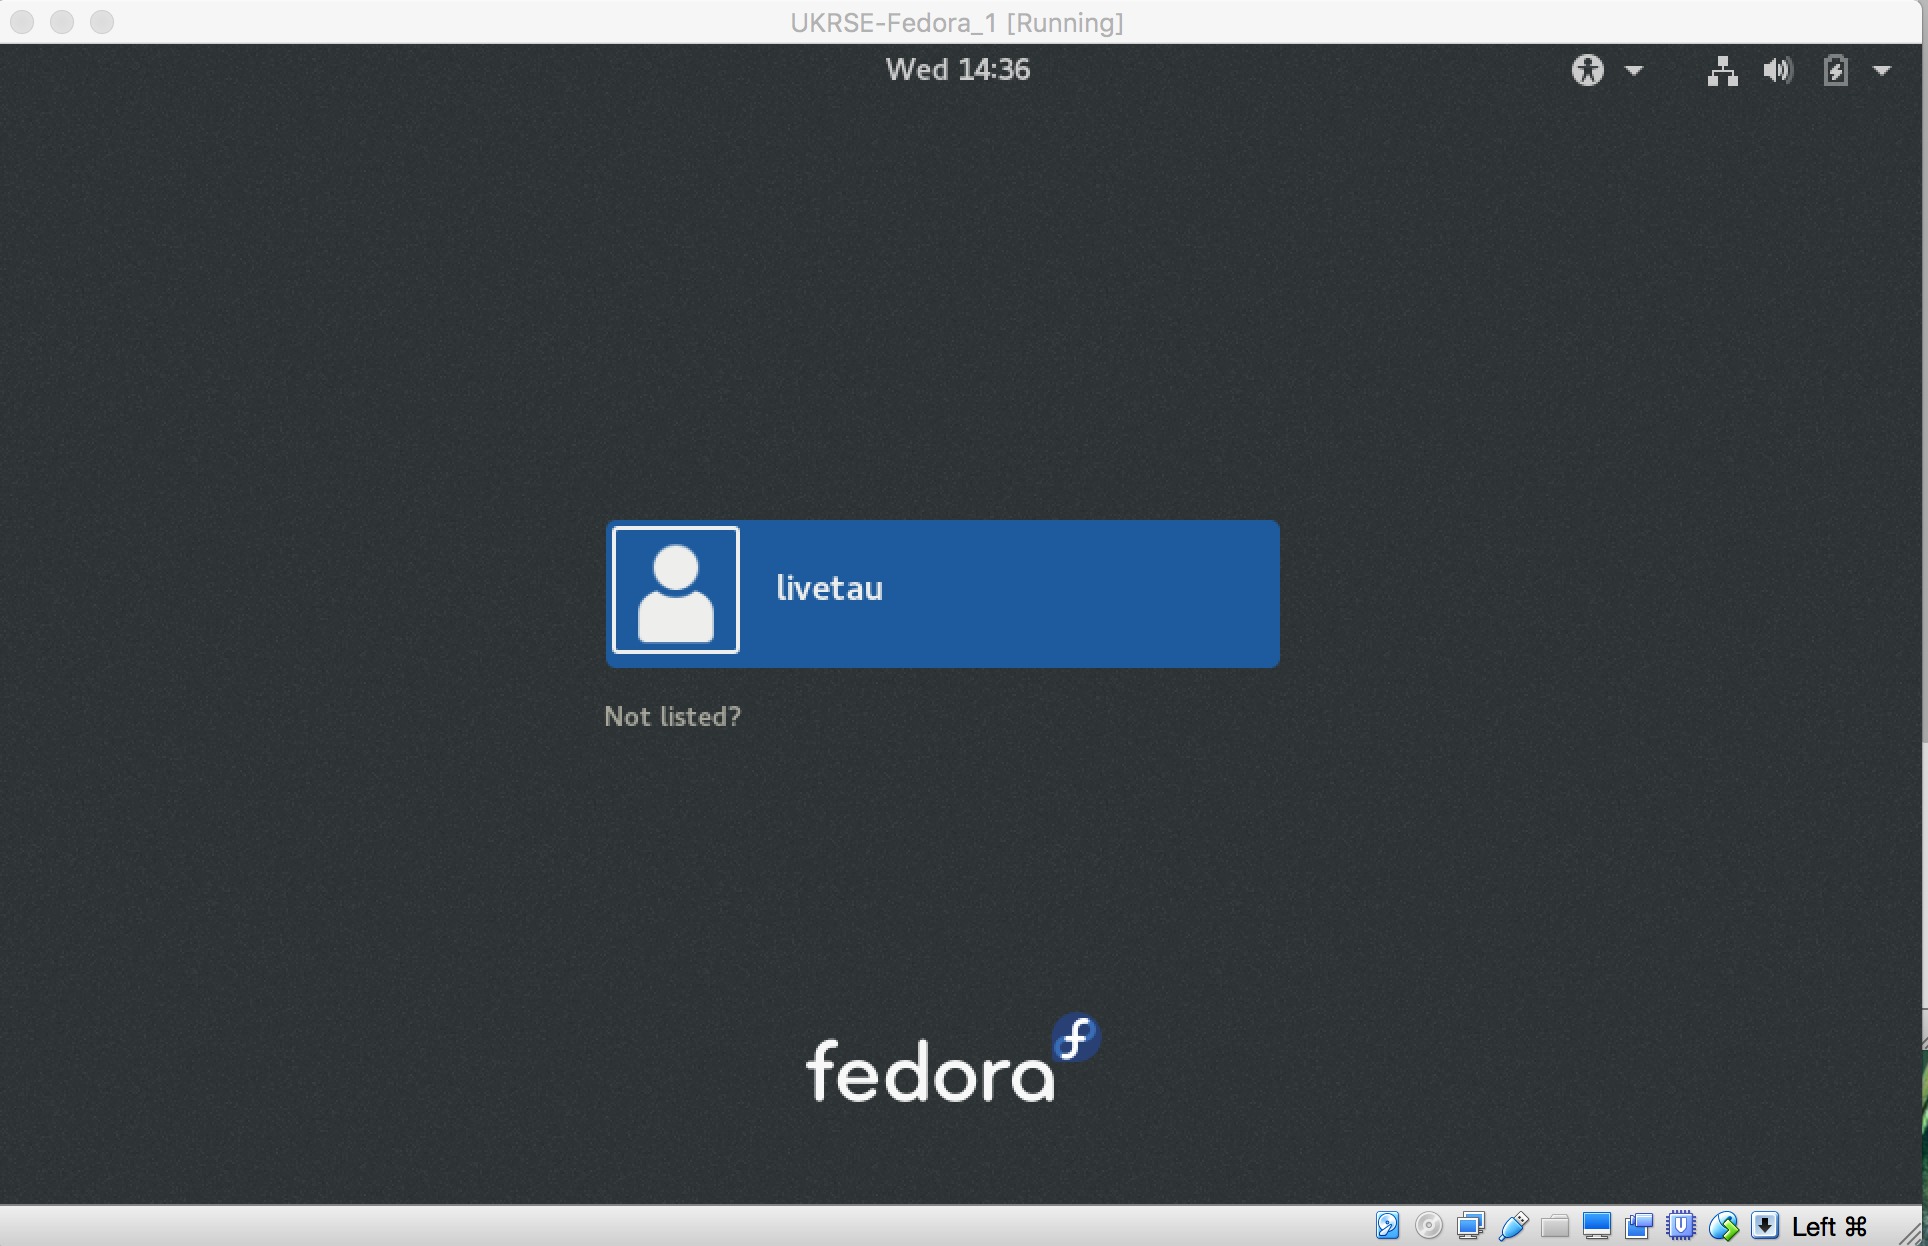Click VirtualBox shared folders icon
The image size is (1928, 1246).
pyautogui.click(x=1555, y=1225)
